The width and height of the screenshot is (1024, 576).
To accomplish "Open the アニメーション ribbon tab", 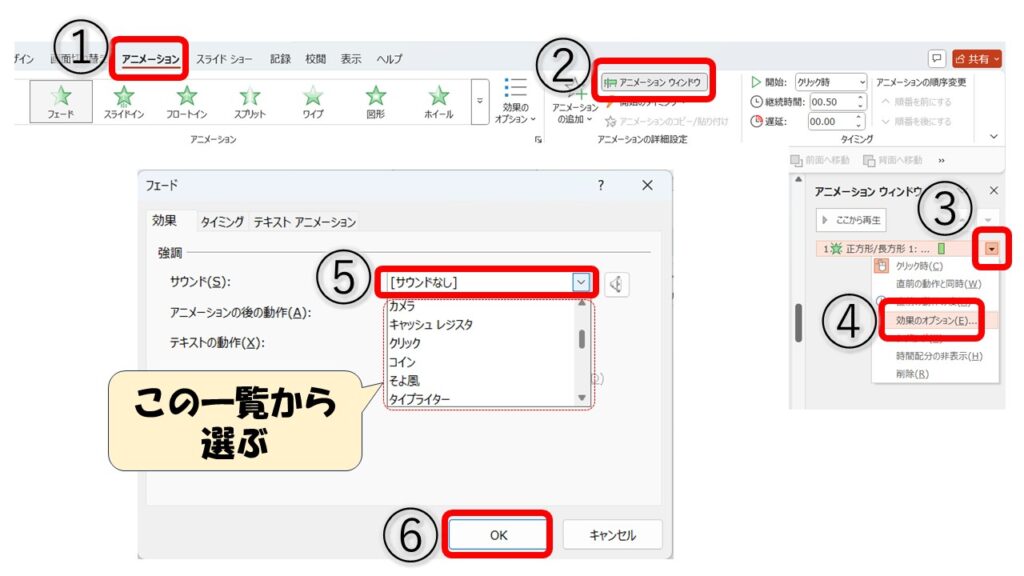I will point(150,59).
